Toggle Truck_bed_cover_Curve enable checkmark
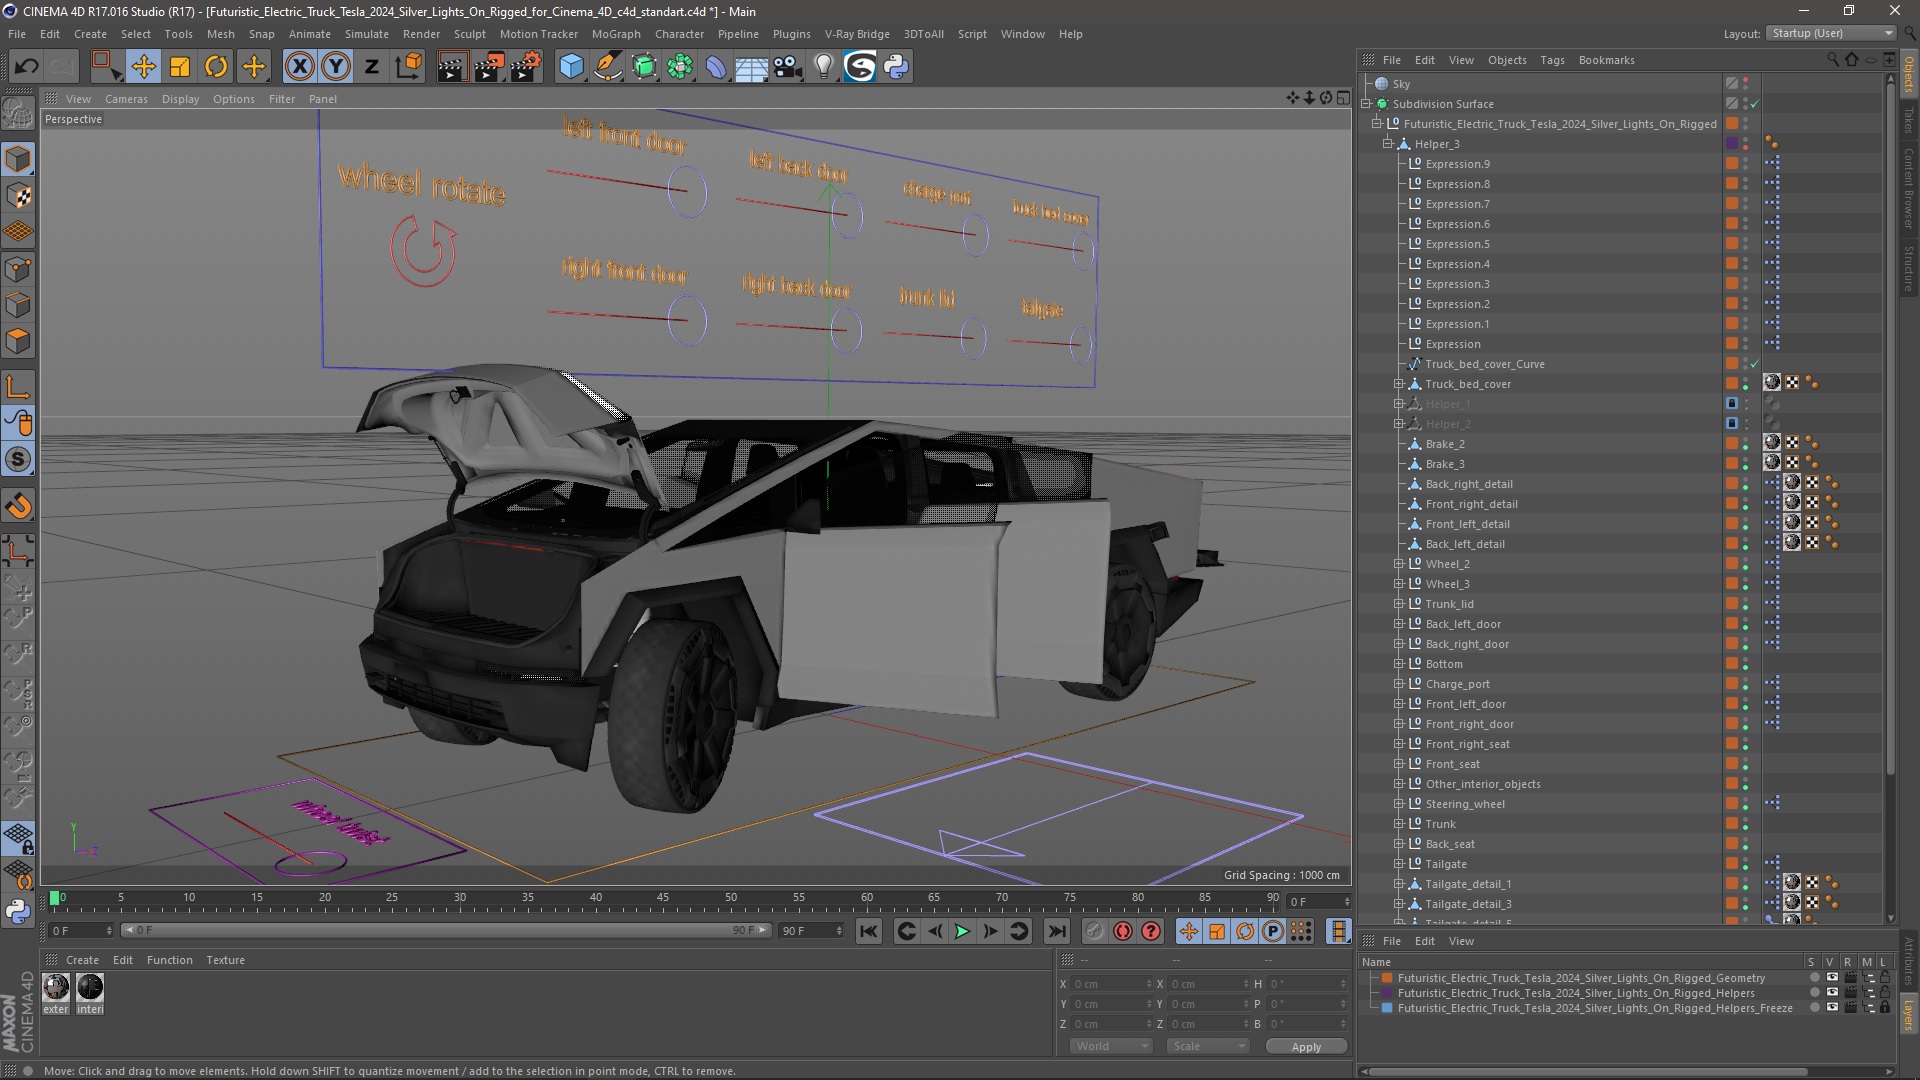The height and width of the screenshot is (1080, 1920). point(1755,364)
